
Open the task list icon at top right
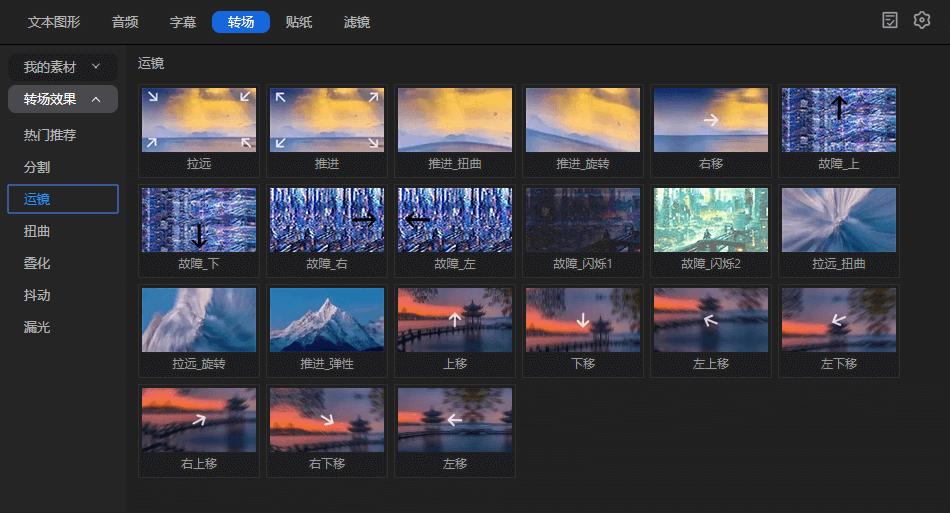[x=889, y=20]
